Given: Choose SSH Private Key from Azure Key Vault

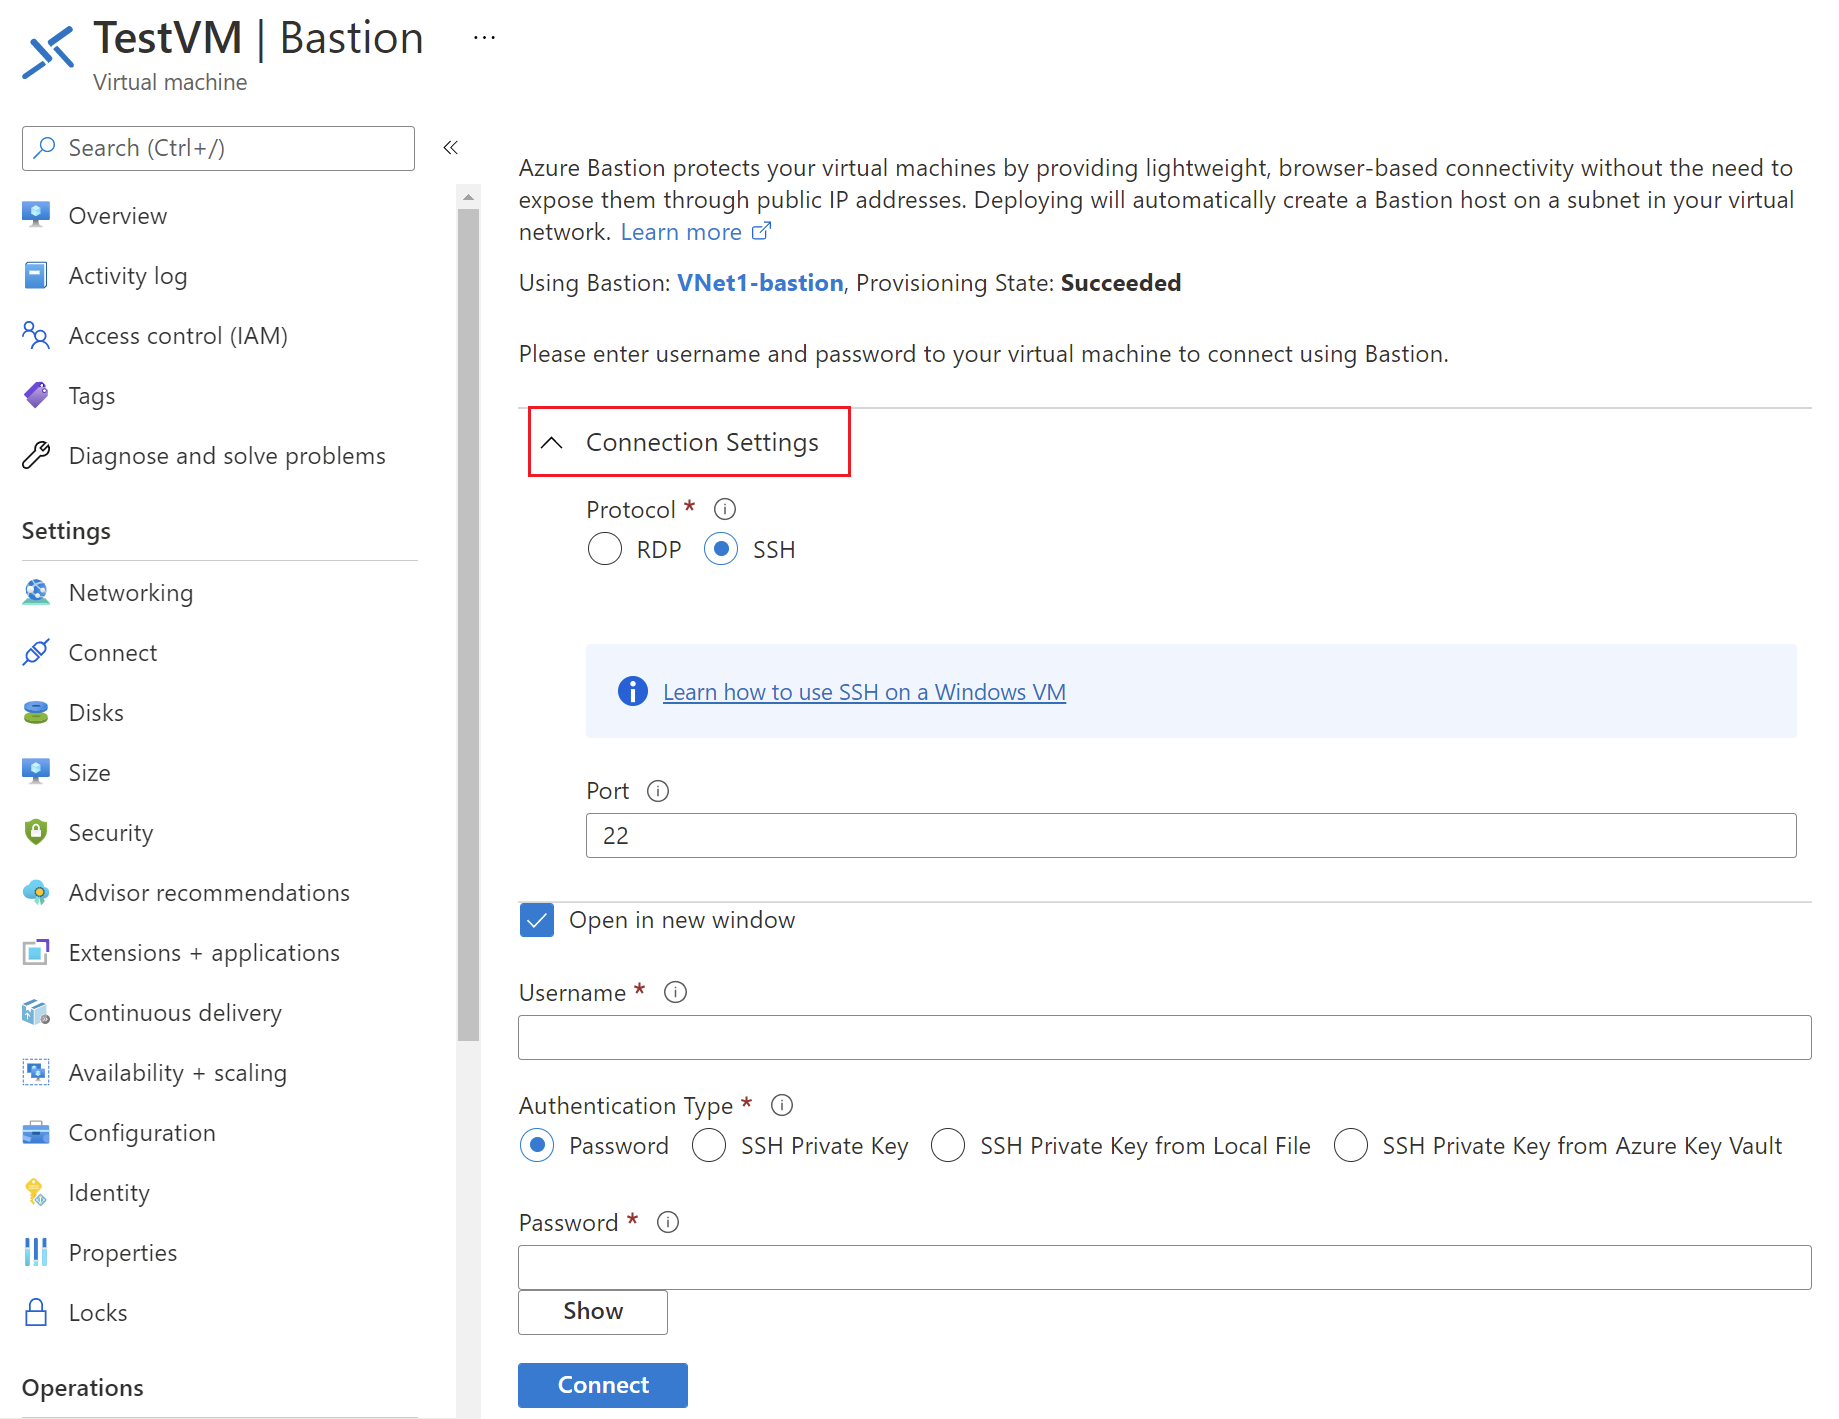Looking at the screenshot, I should click(1350, 1145).
